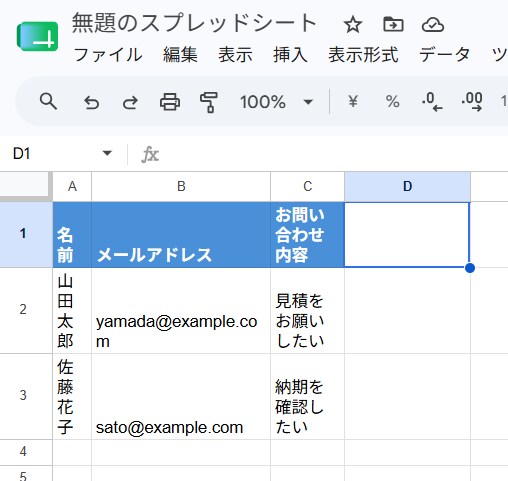
Task: Select empty cell D2
Action: [x=407, y=310]
